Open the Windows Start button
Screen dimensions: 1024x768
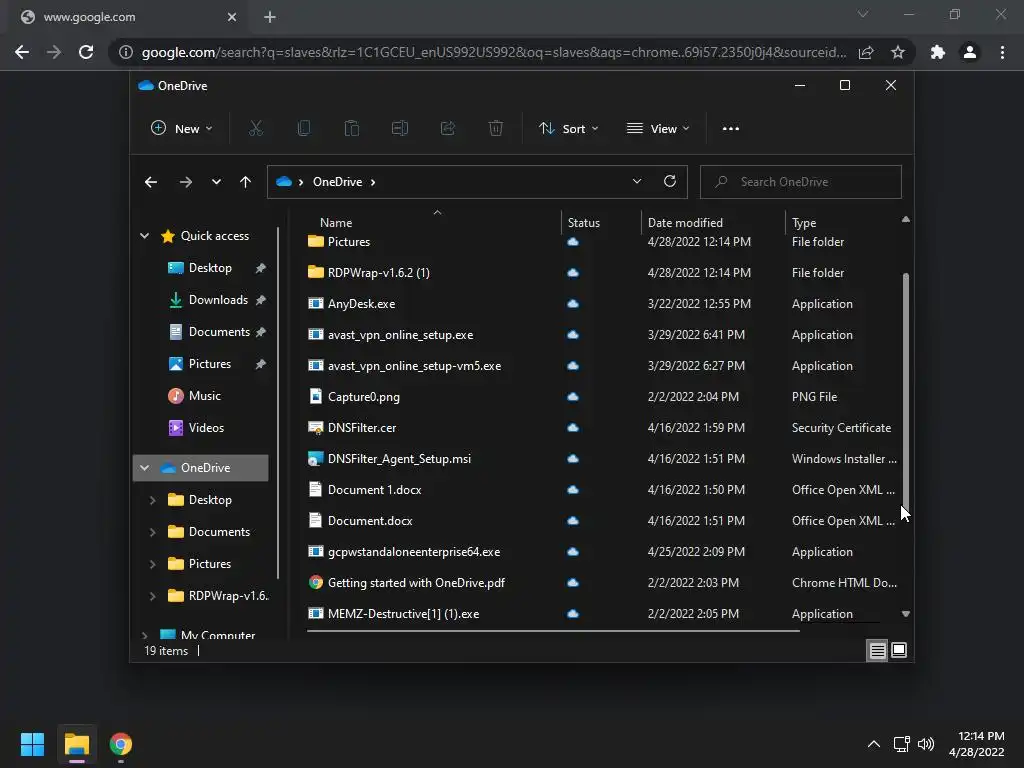point(32,744)
